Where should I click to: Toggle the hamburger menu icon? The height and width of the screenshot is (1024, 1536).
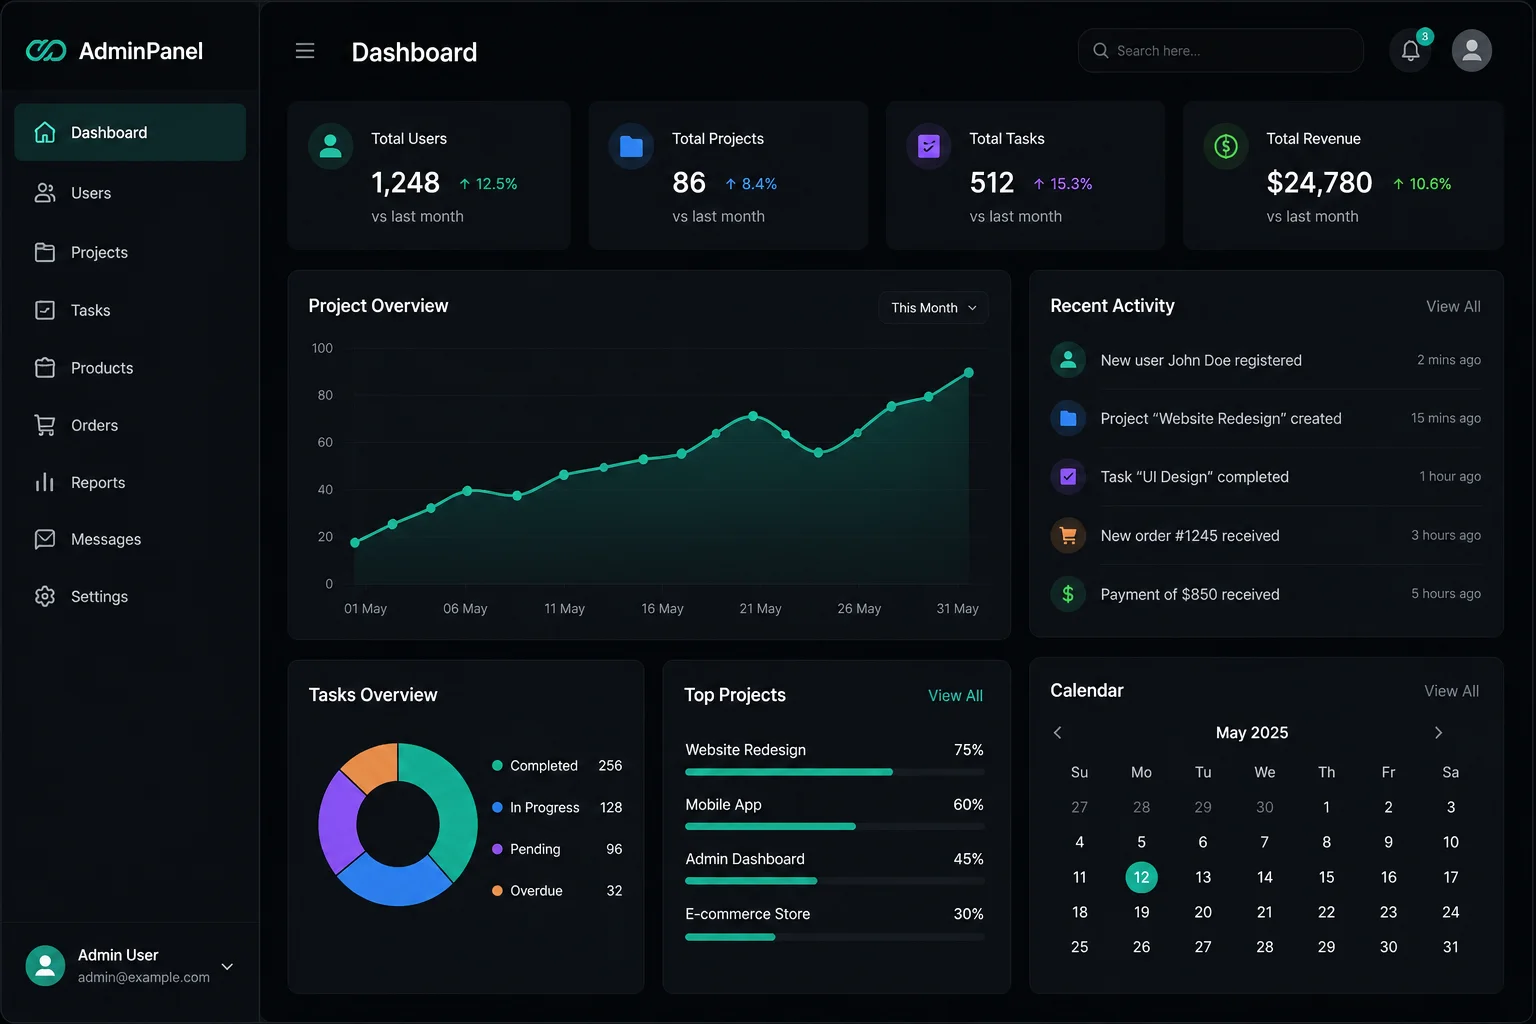(305, 51)
